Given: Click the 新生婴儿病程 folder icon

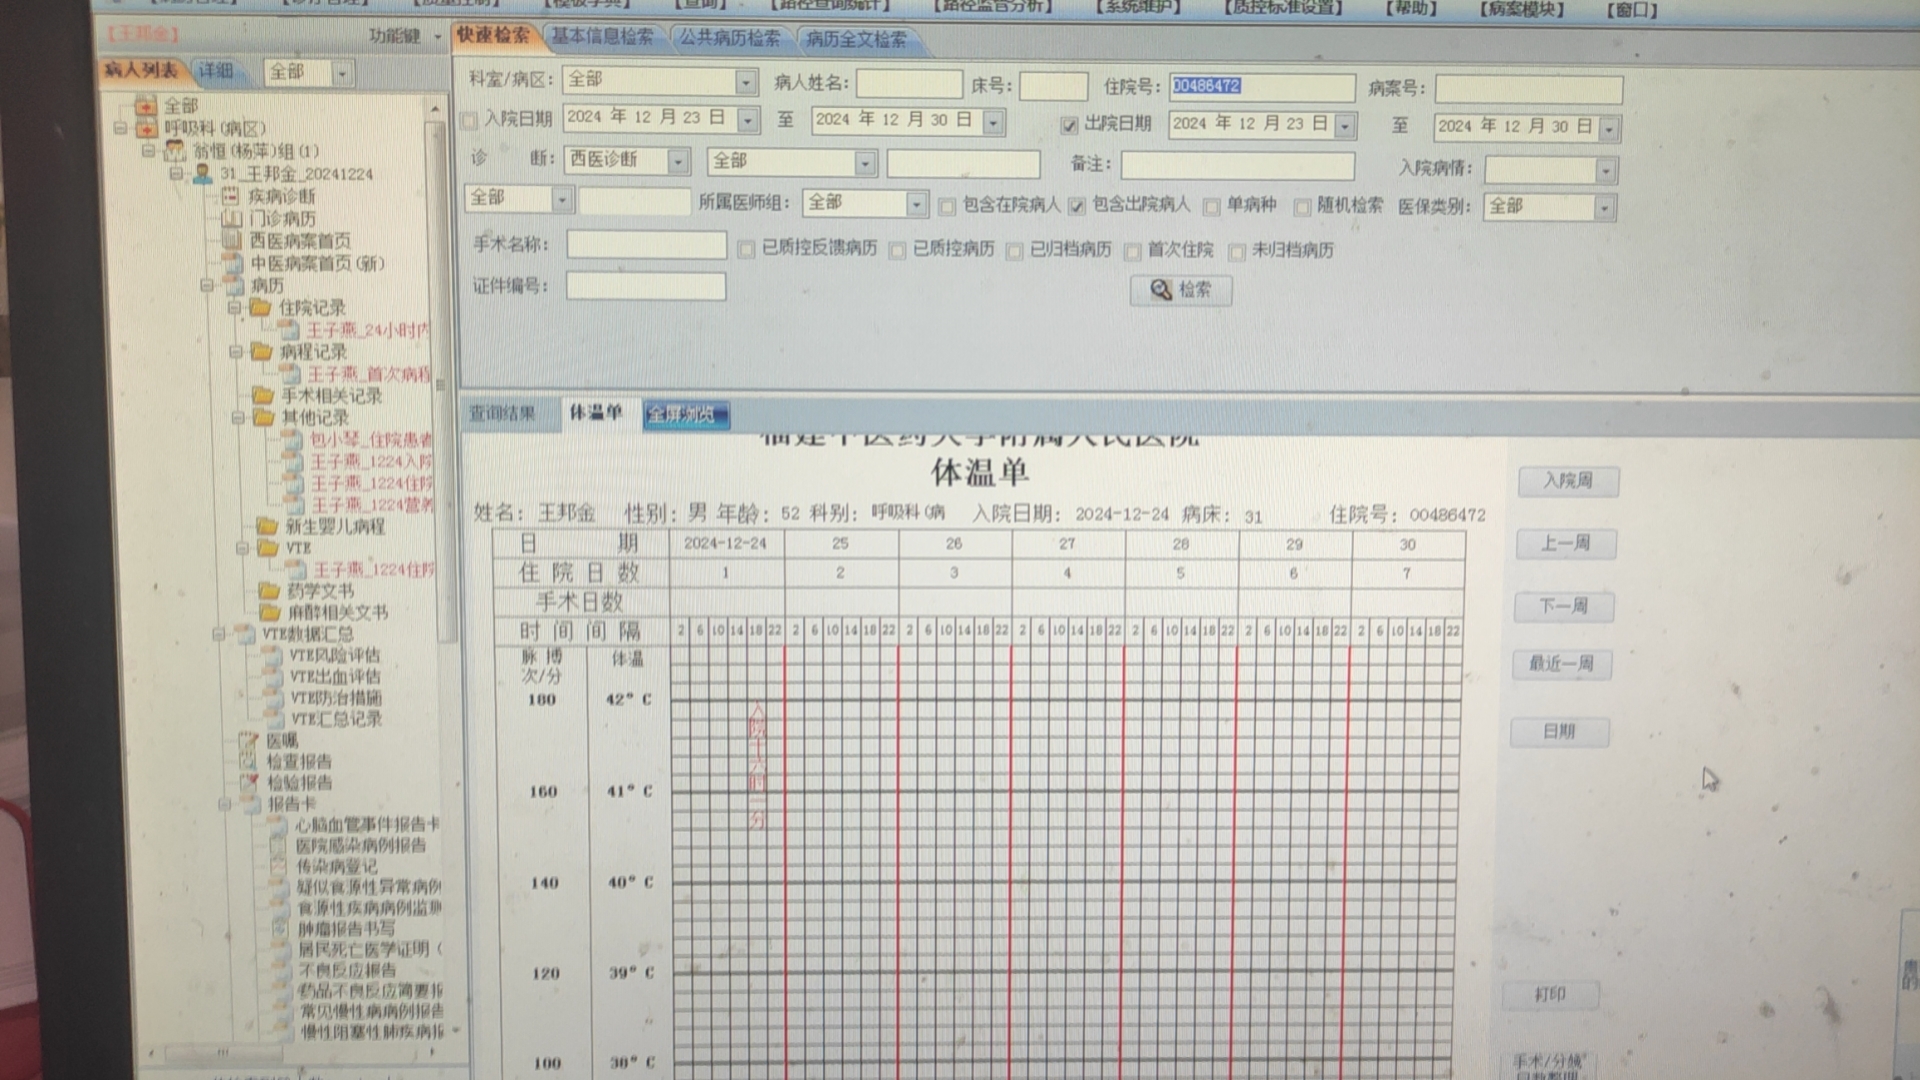Looking at the screenshot, I should (x=266, y=526).
